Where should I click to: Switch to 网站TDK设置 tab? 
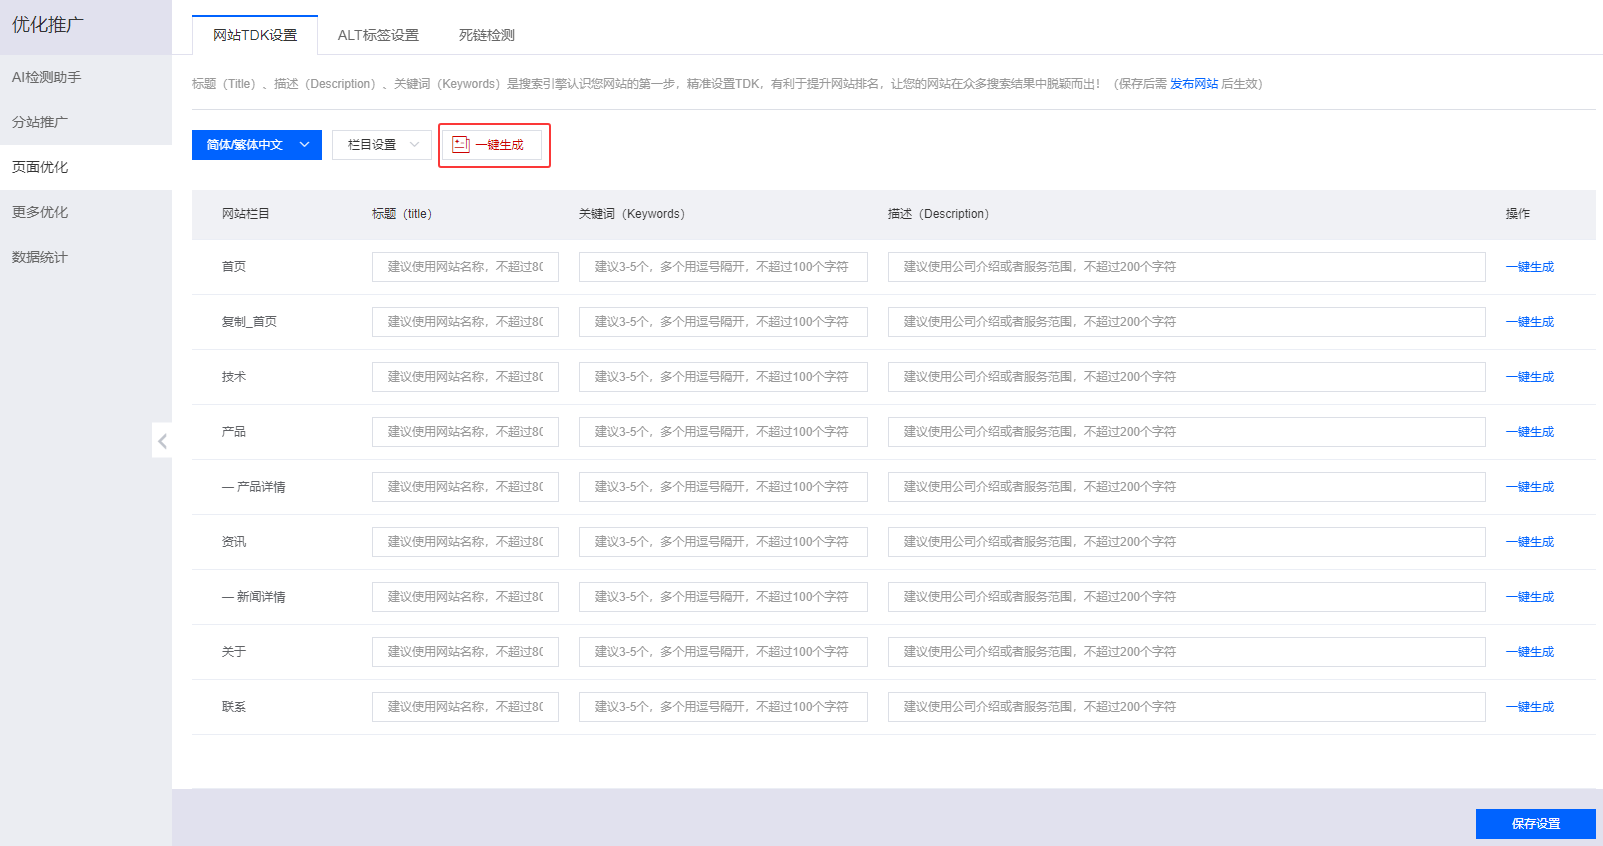(x=255, y=35)
